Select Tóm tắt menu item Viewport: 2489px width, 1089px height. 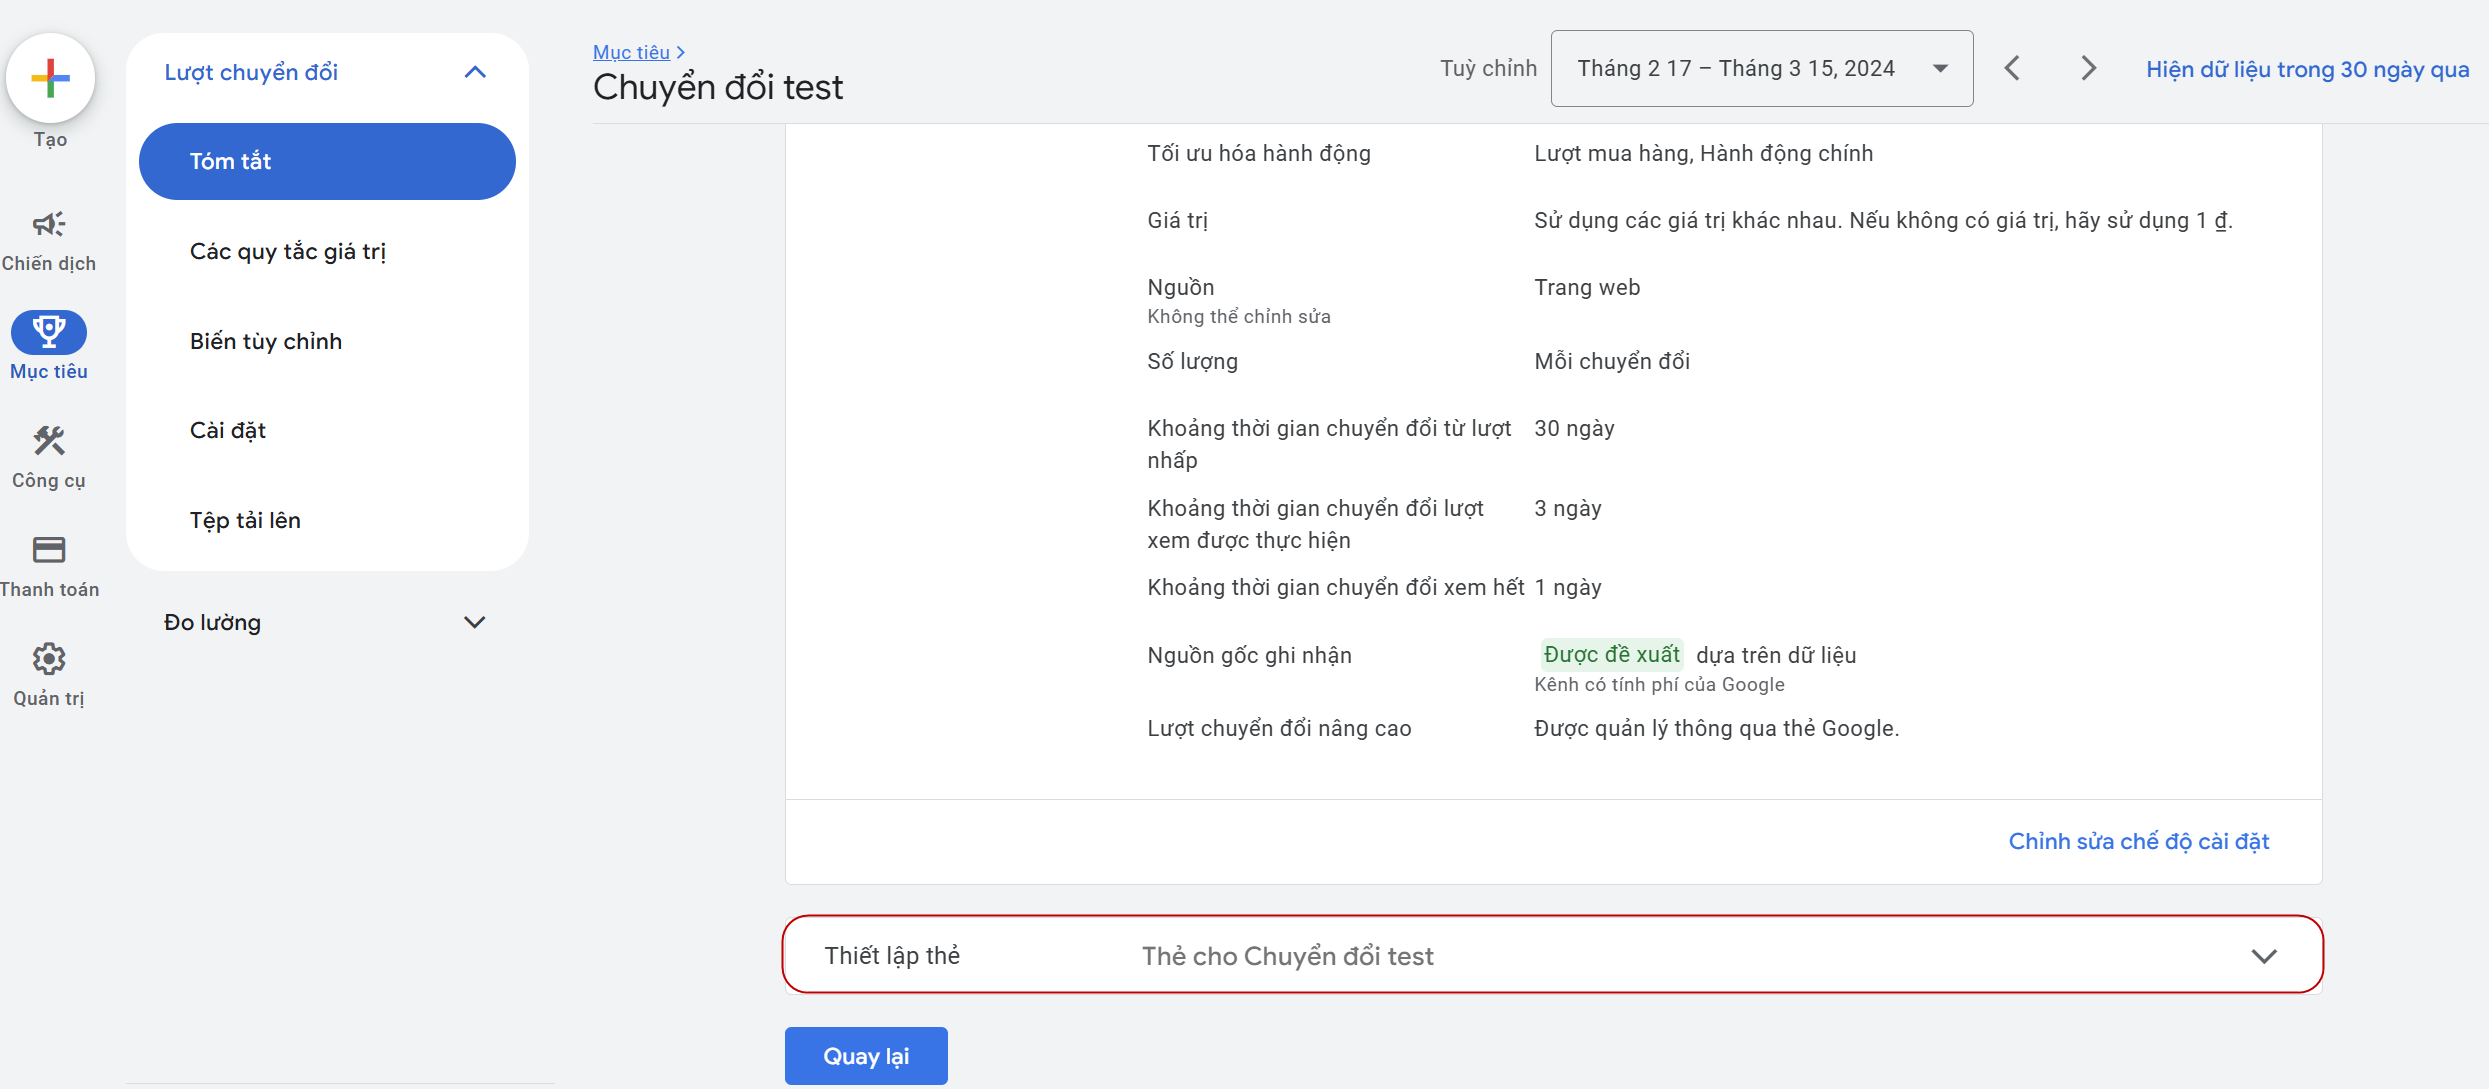(x=327, y=161)
